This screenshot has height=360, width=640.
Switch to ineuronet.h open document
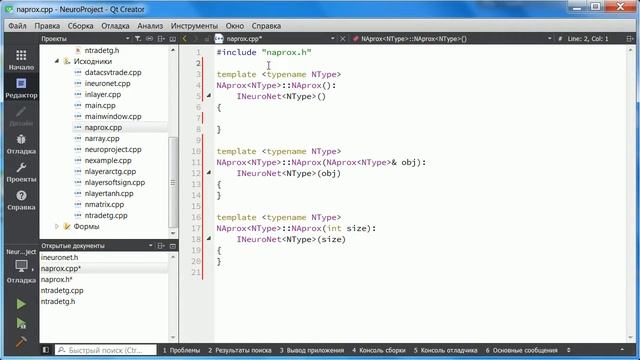59,258
